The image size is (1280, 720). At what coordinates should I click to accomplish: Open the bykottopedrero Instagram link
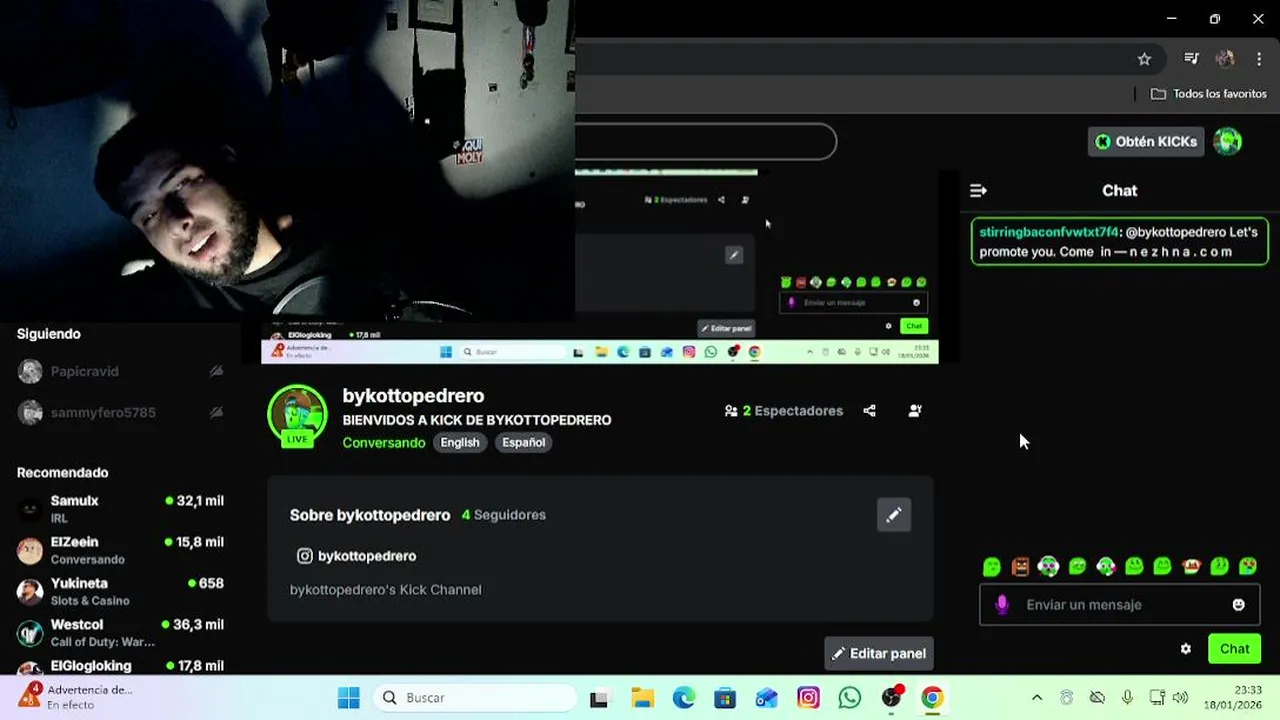357,556
